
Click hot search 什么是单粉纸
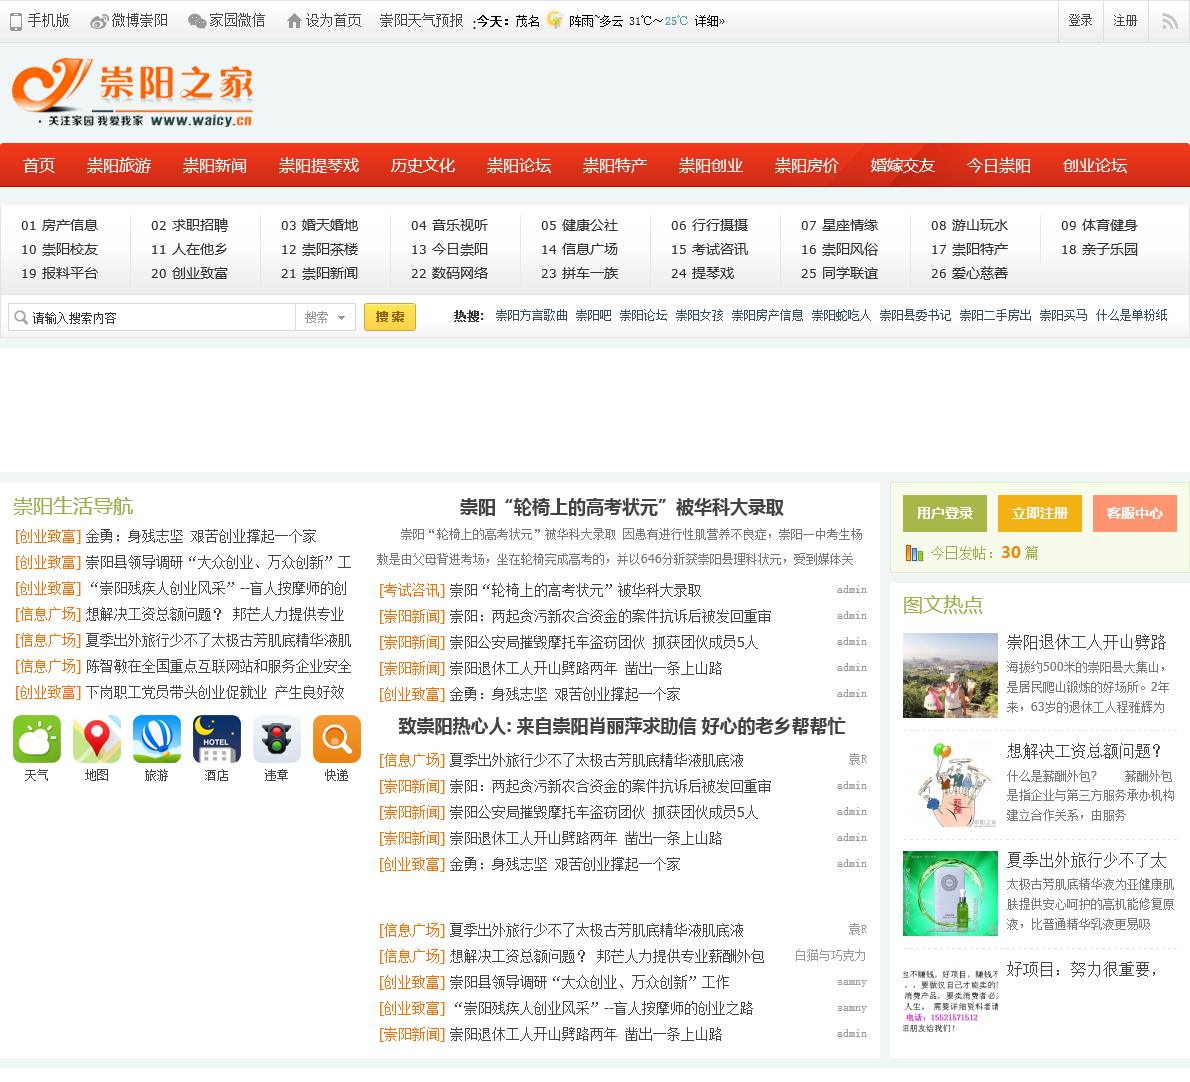click(x=1132, y=316)
